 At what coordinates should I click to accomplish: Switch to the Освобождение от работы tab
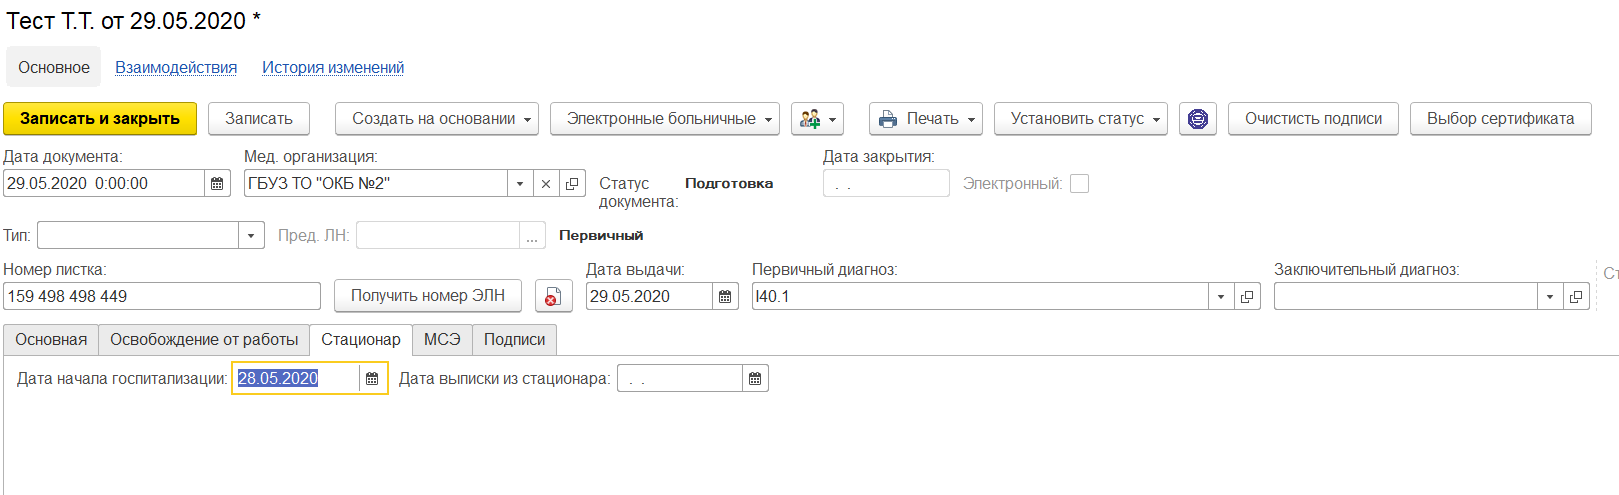(x=204, y=340)
